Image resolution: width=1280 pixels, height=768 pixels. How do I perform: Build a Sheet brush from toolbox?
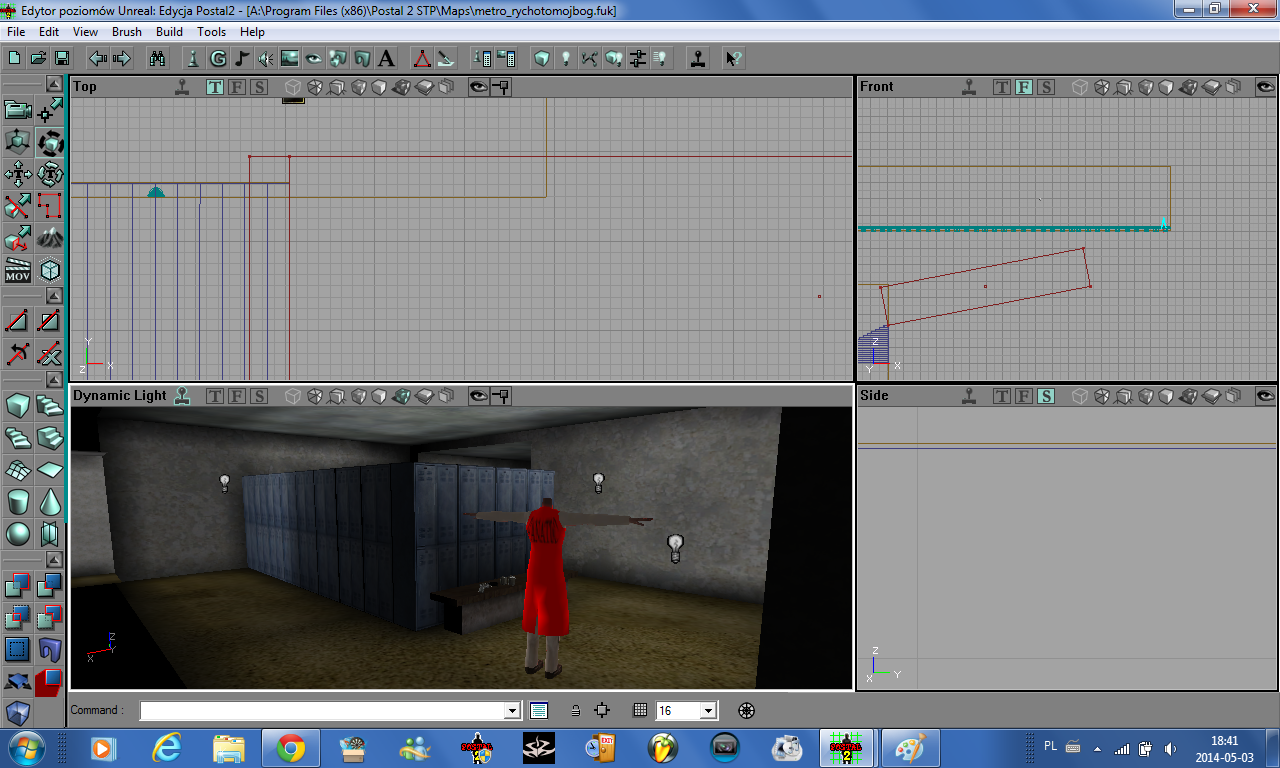[50, 470]
